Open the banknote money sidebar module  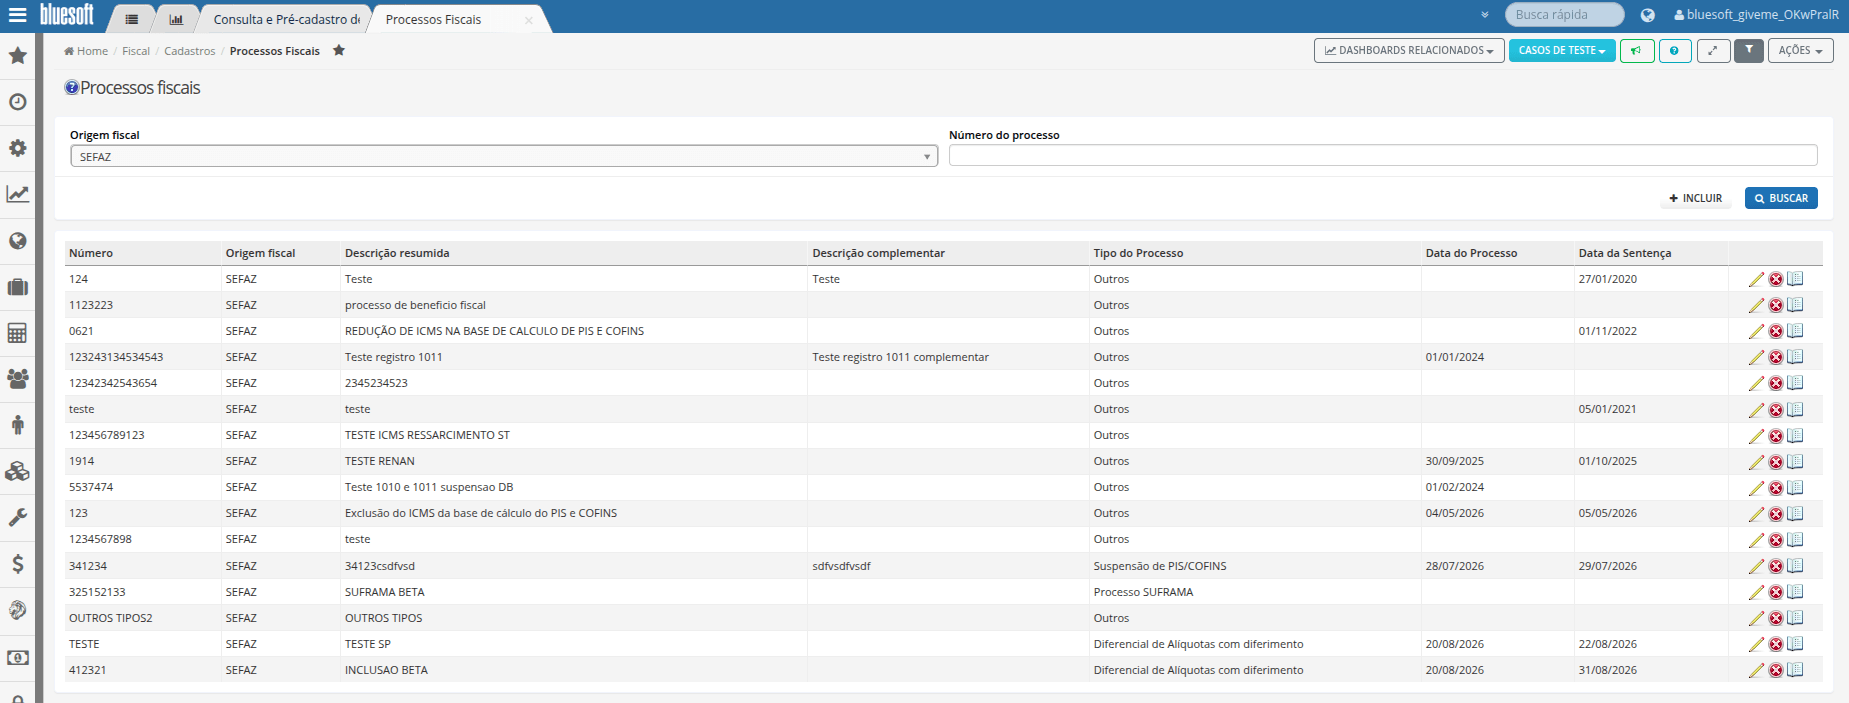click(17, 657)
